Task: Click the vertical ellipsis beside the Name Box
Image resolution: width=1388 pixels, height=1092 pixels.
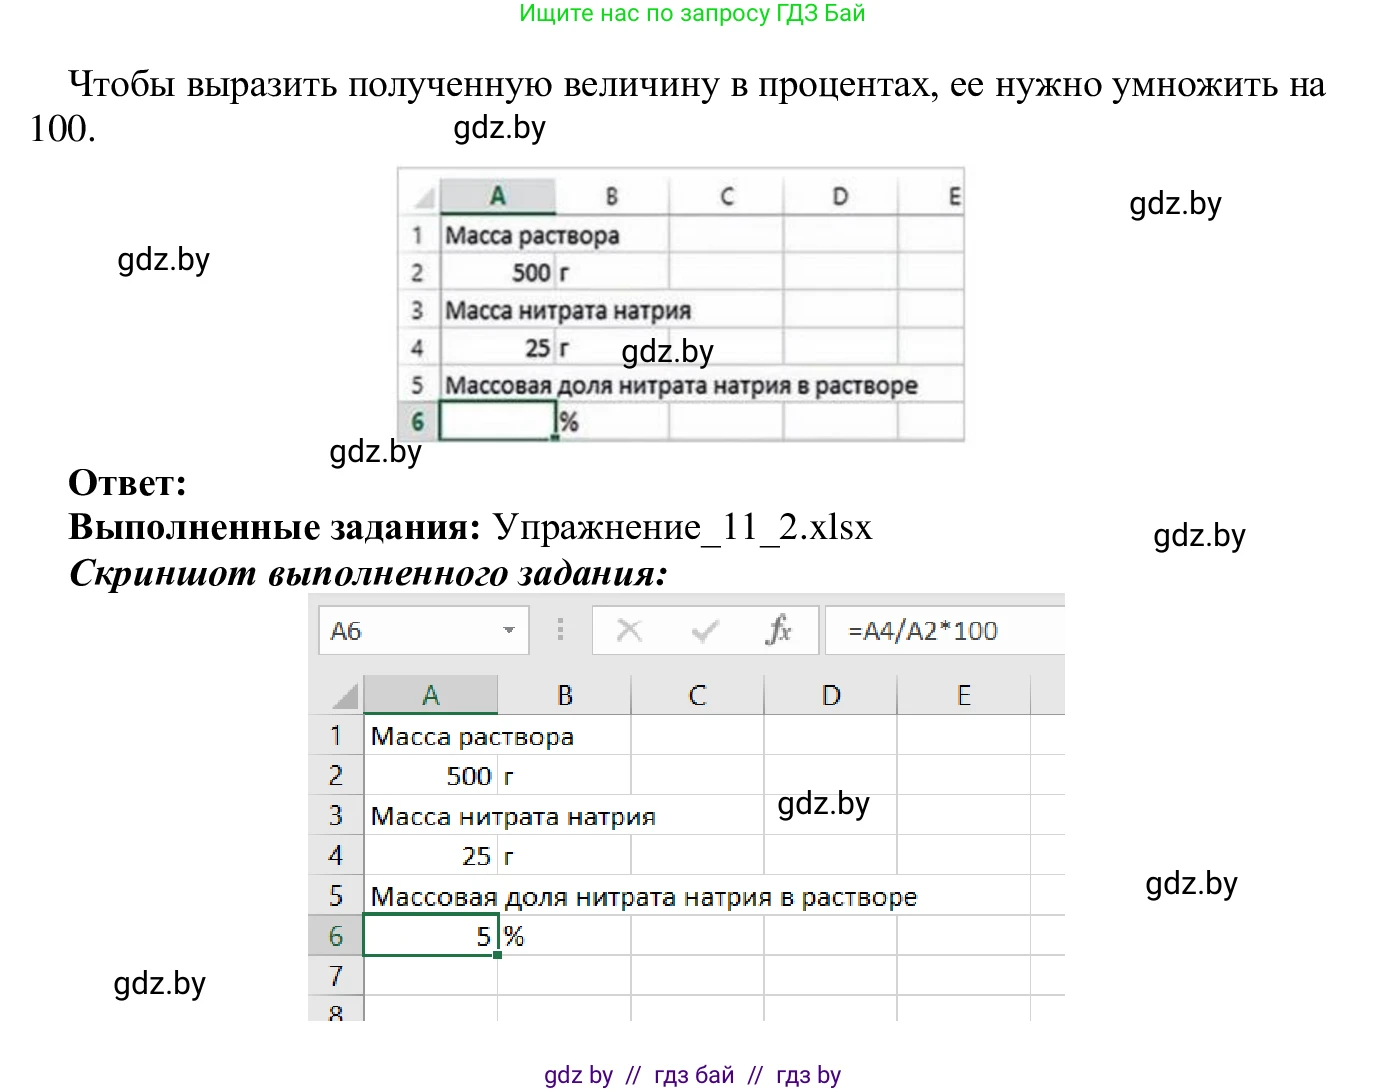Action: [560, 630]
